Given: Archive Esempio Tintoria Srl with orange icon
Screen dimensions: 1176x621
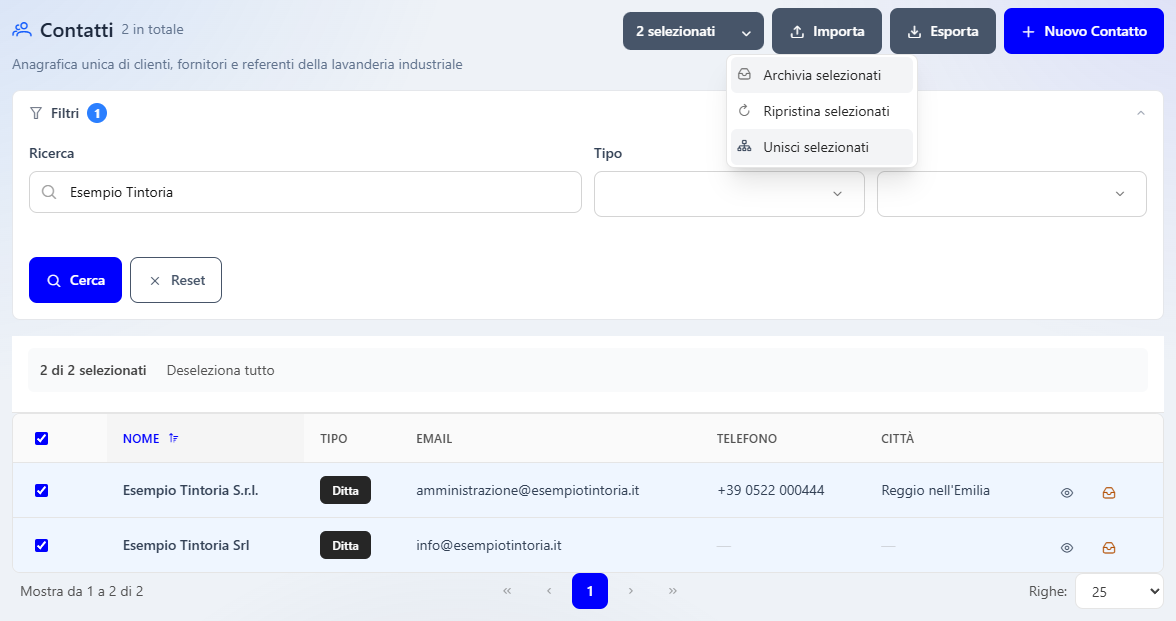Looking at the screenshot, I should (x=1108, y=548).
